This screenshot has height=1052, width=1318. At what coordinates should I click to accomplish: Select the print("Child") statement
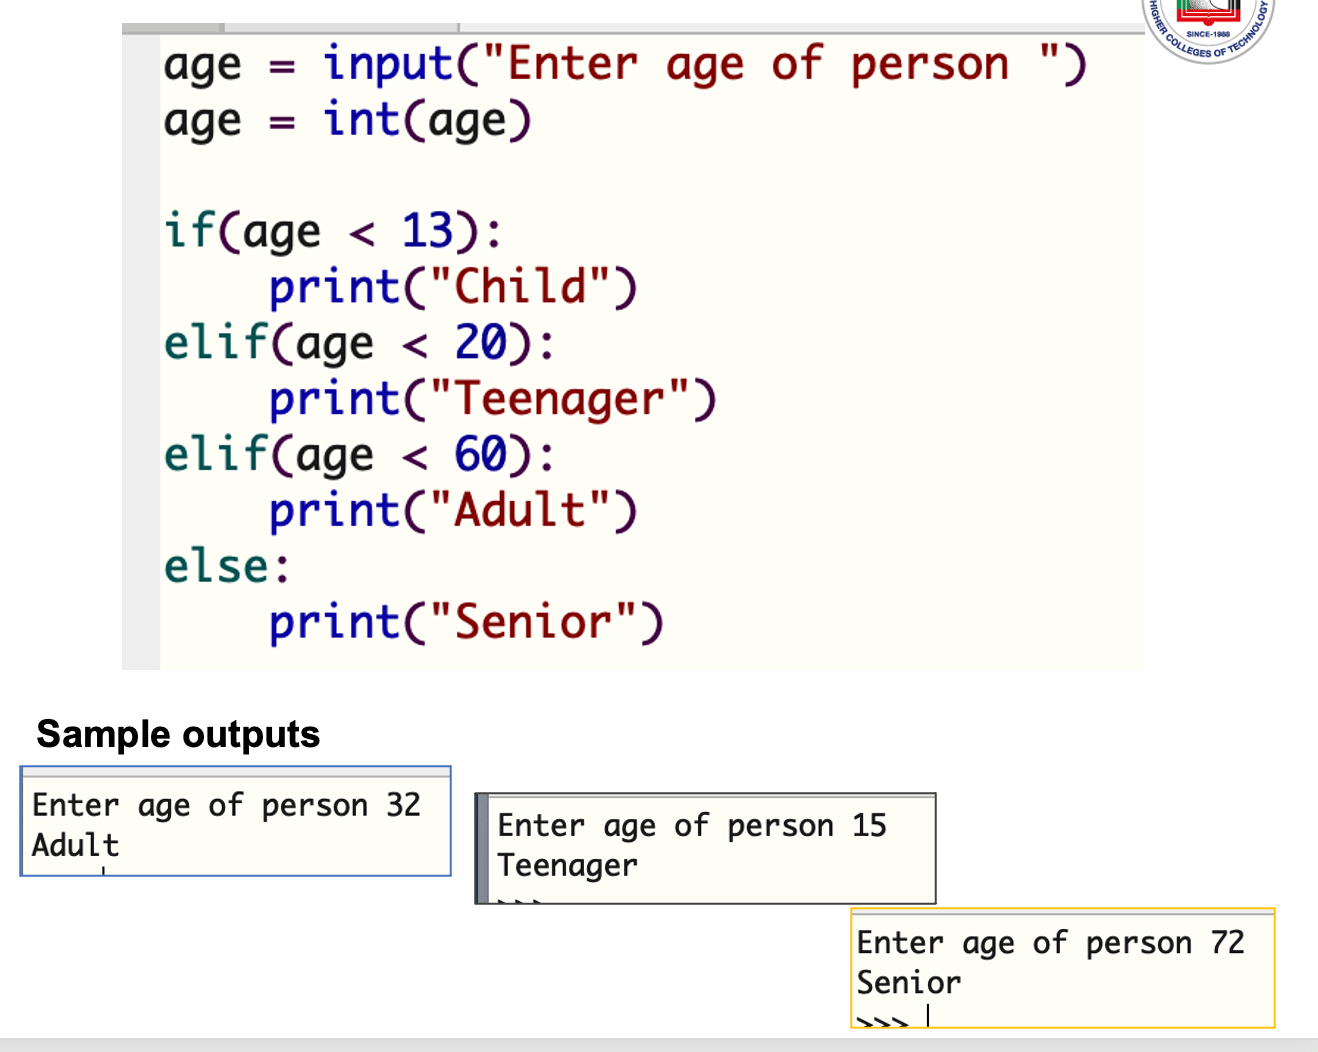452,288
